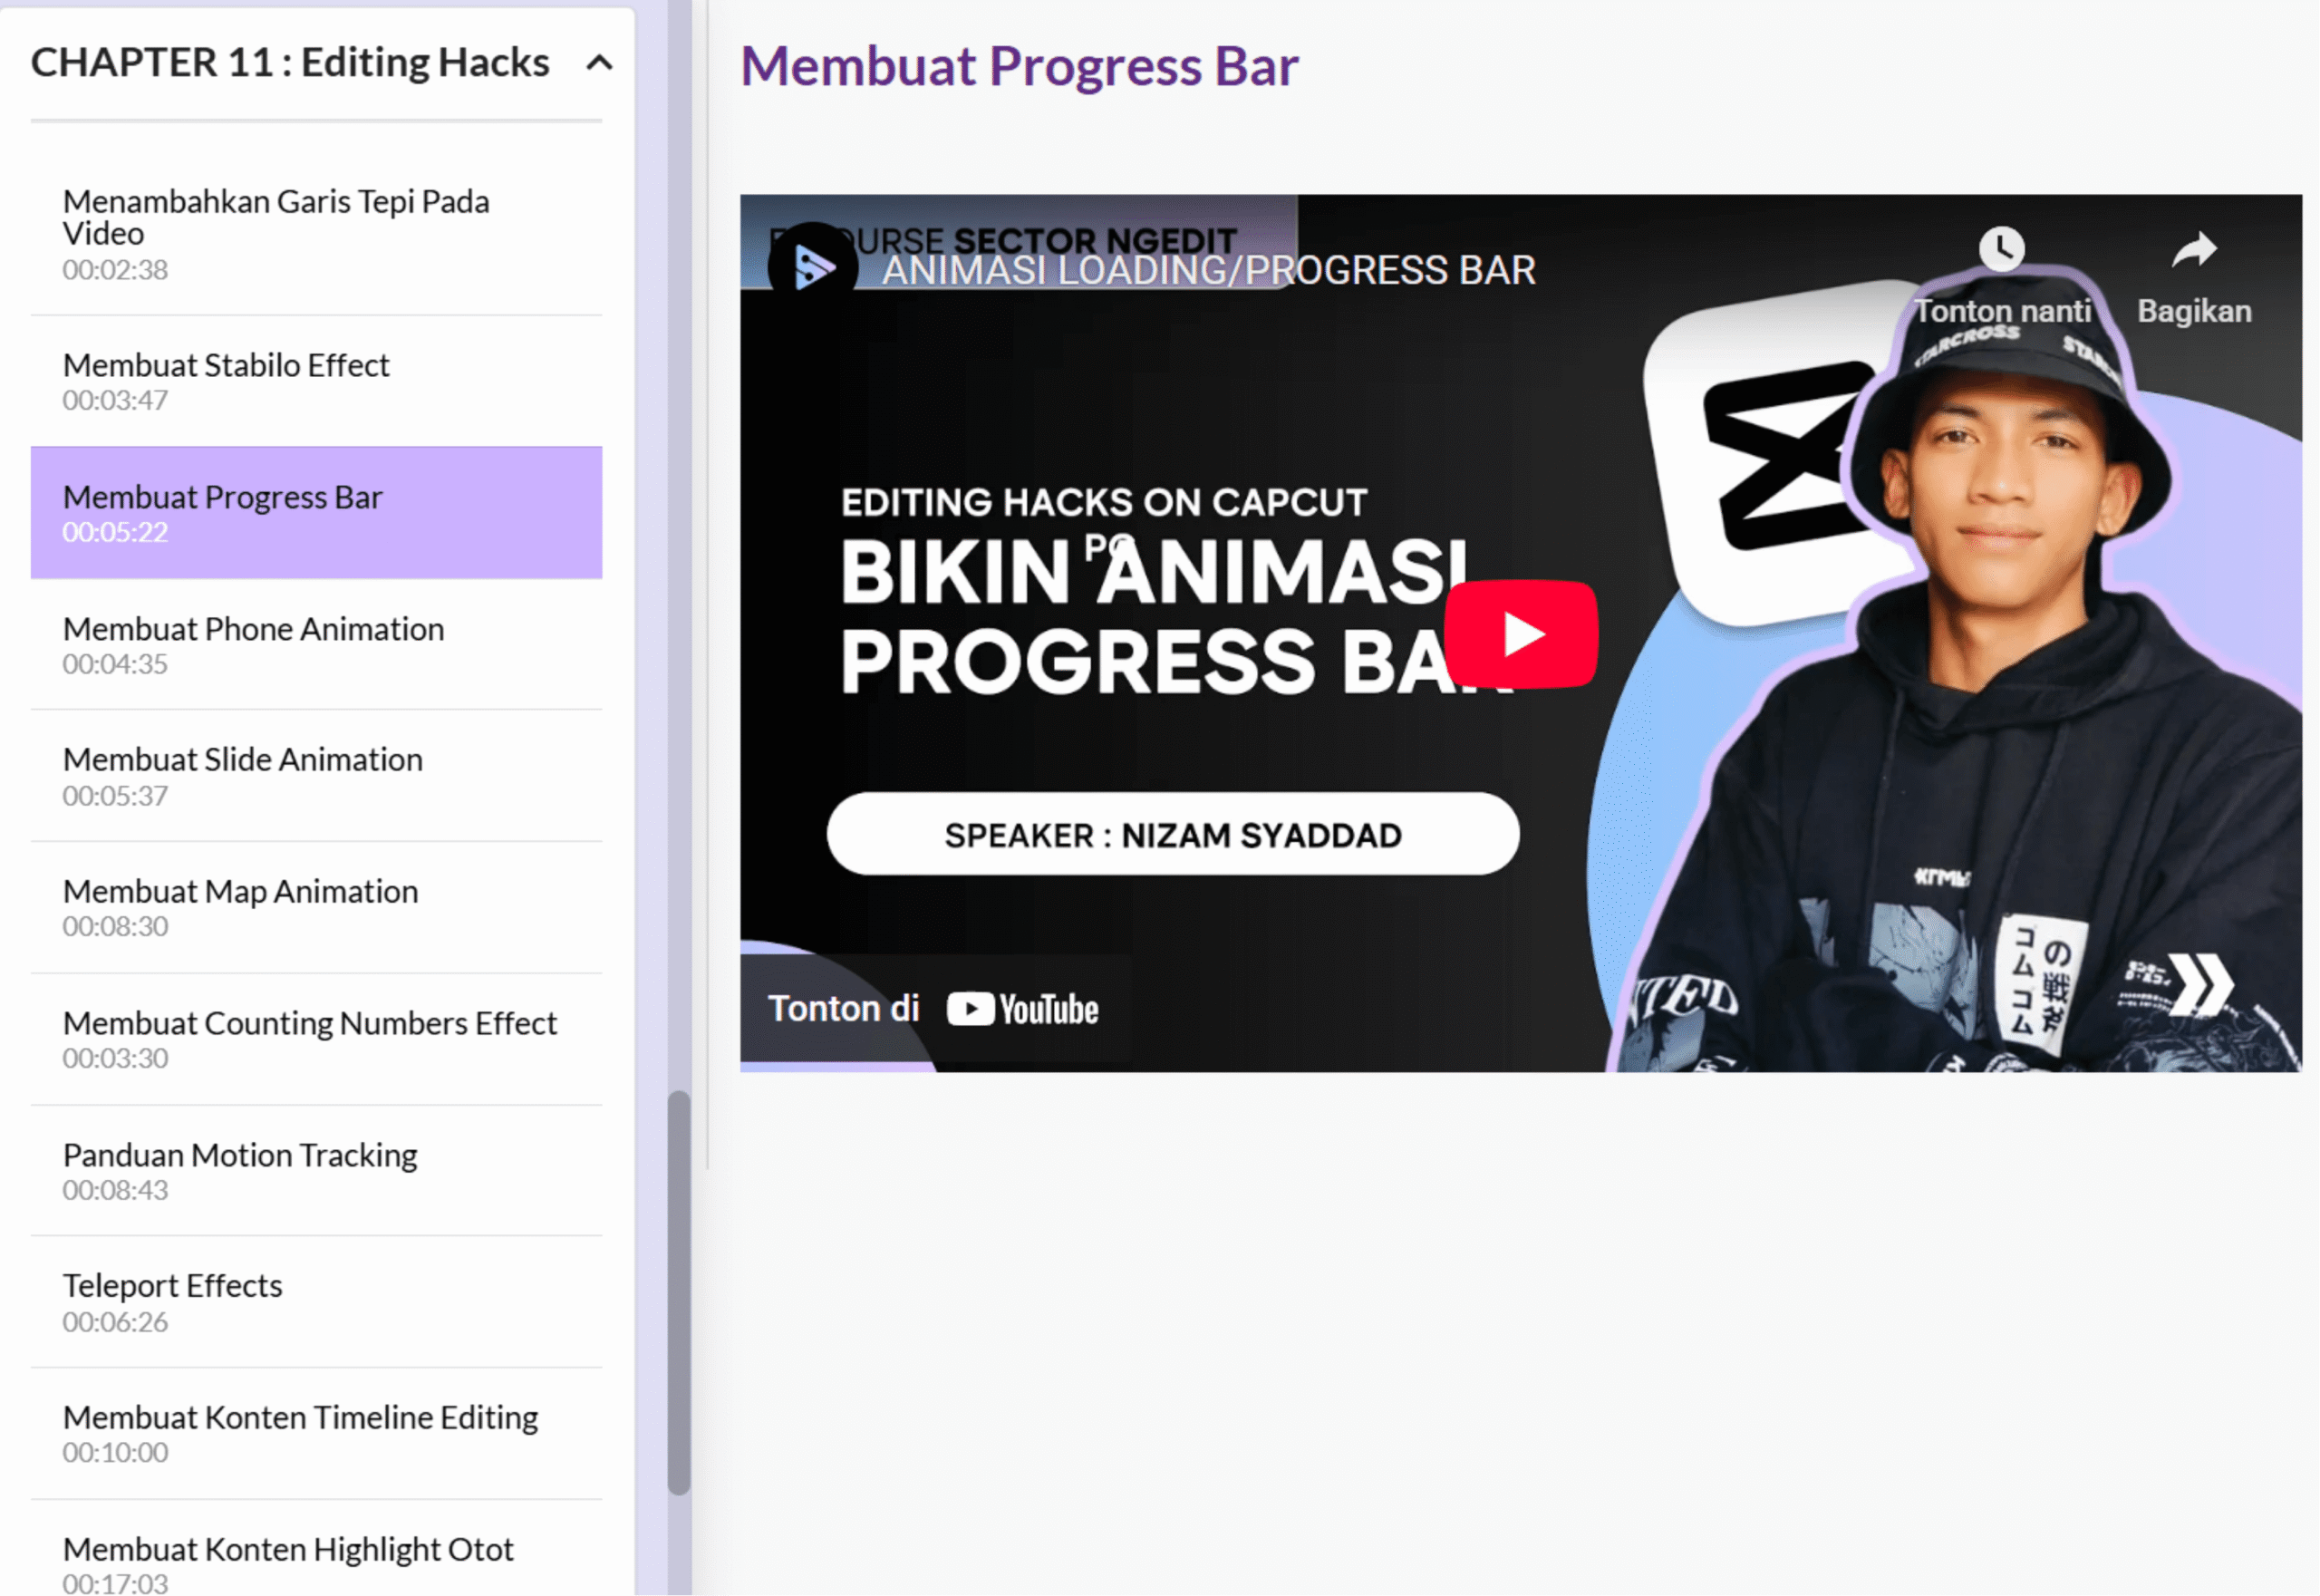Viewport: 2320px width, 1596px height.
Task: Play the YouTube video with red play button
Action: (1521, 634)
